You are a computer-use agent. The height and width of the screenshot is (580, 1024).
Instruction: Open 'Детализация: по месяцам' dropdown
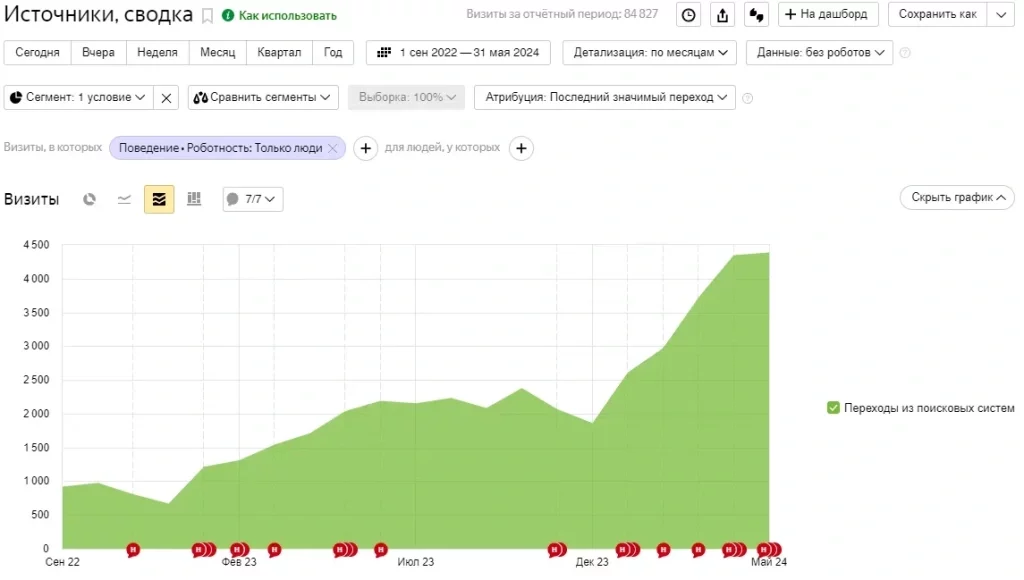(649, 52)
